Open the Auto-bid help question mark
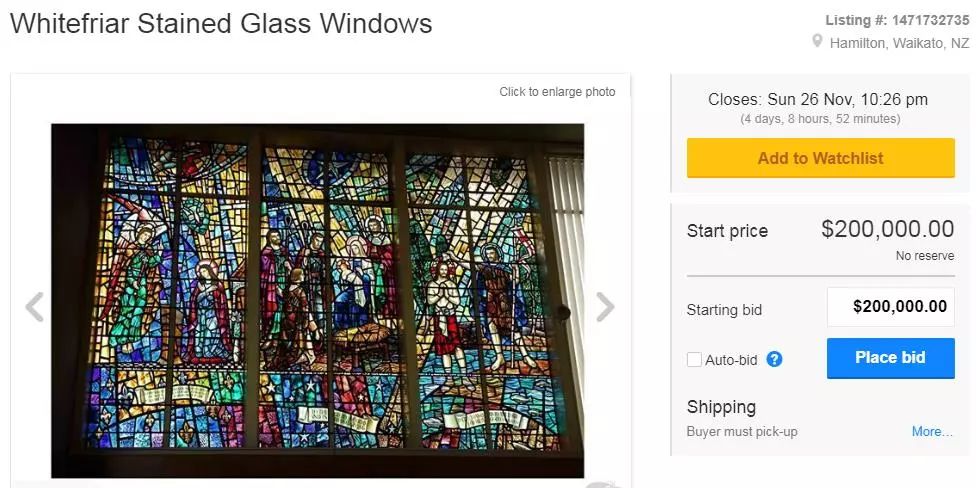 (774, 360)
